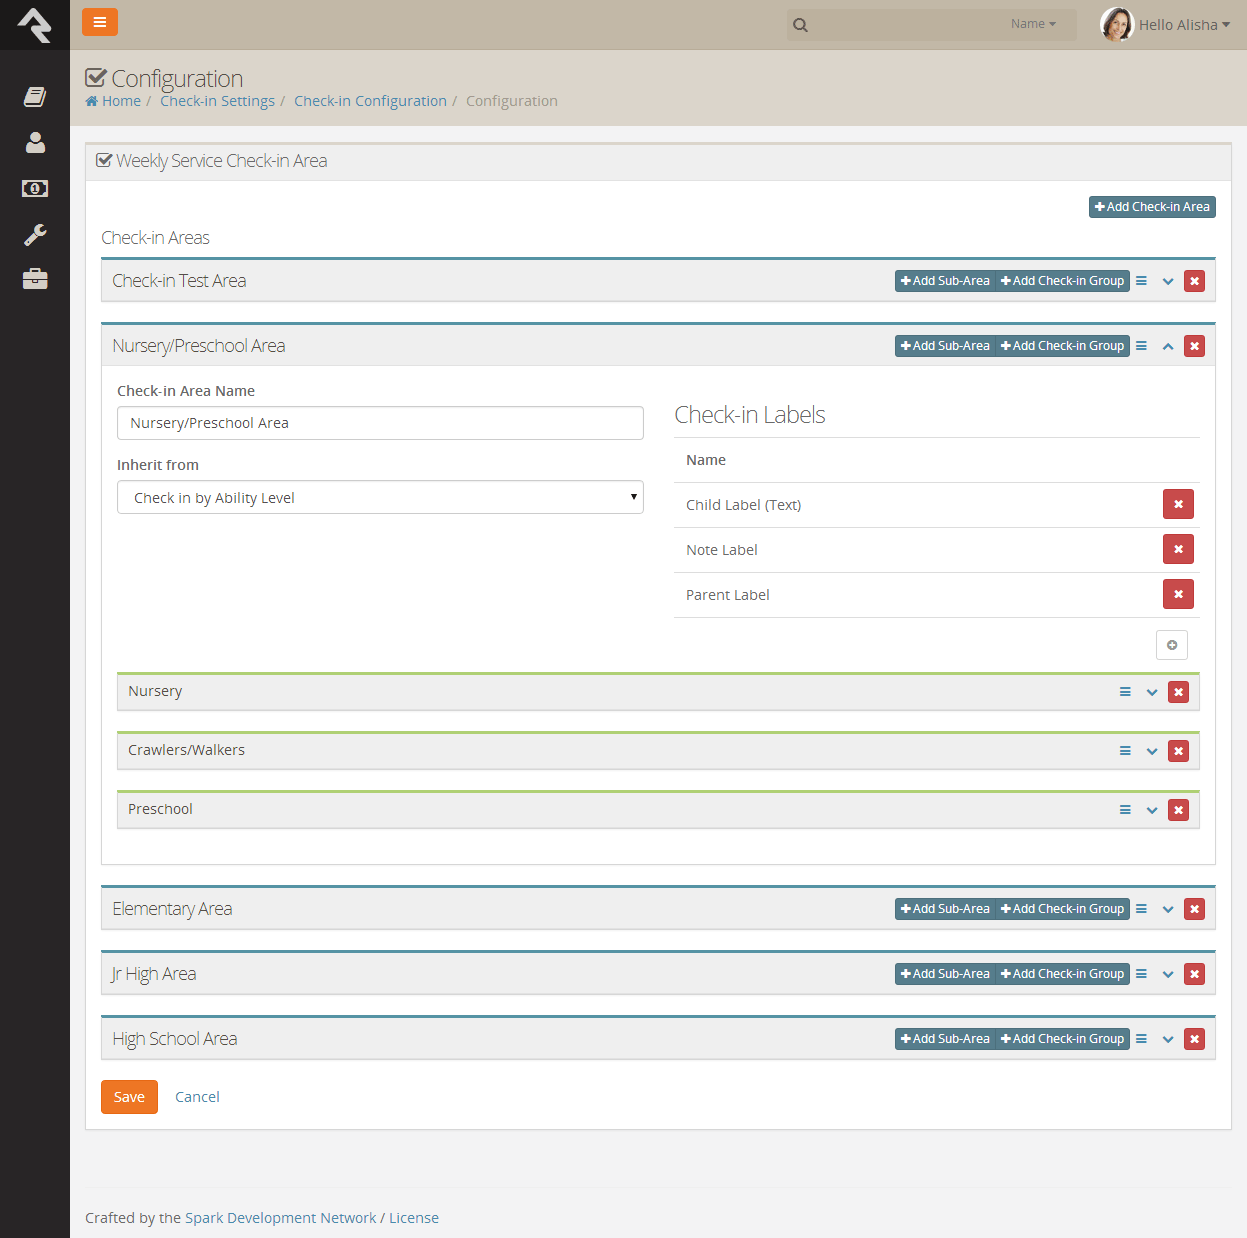Add Check-in Group to Nursery/Preschool Area
Screen dimensions: 1247x1238
coord(1062,346)
